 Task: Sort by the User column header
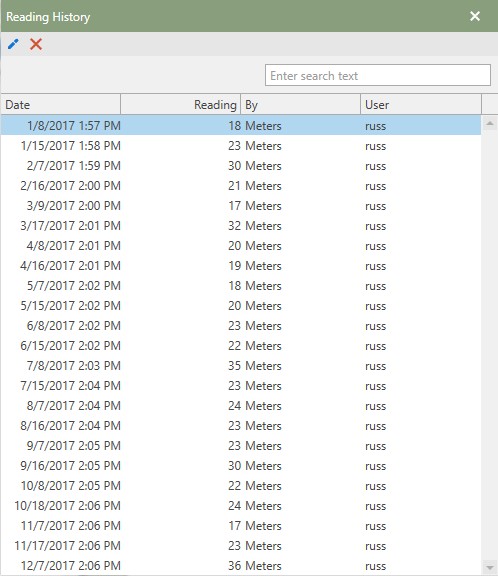[x=421, y=105]
